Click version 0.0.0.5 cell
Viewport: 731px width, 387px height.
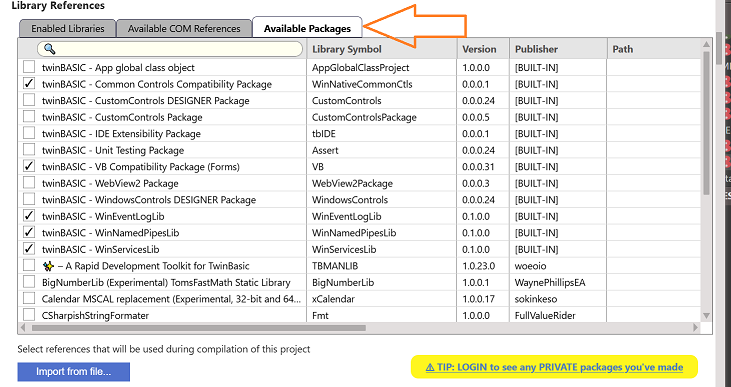click(483, 117)
